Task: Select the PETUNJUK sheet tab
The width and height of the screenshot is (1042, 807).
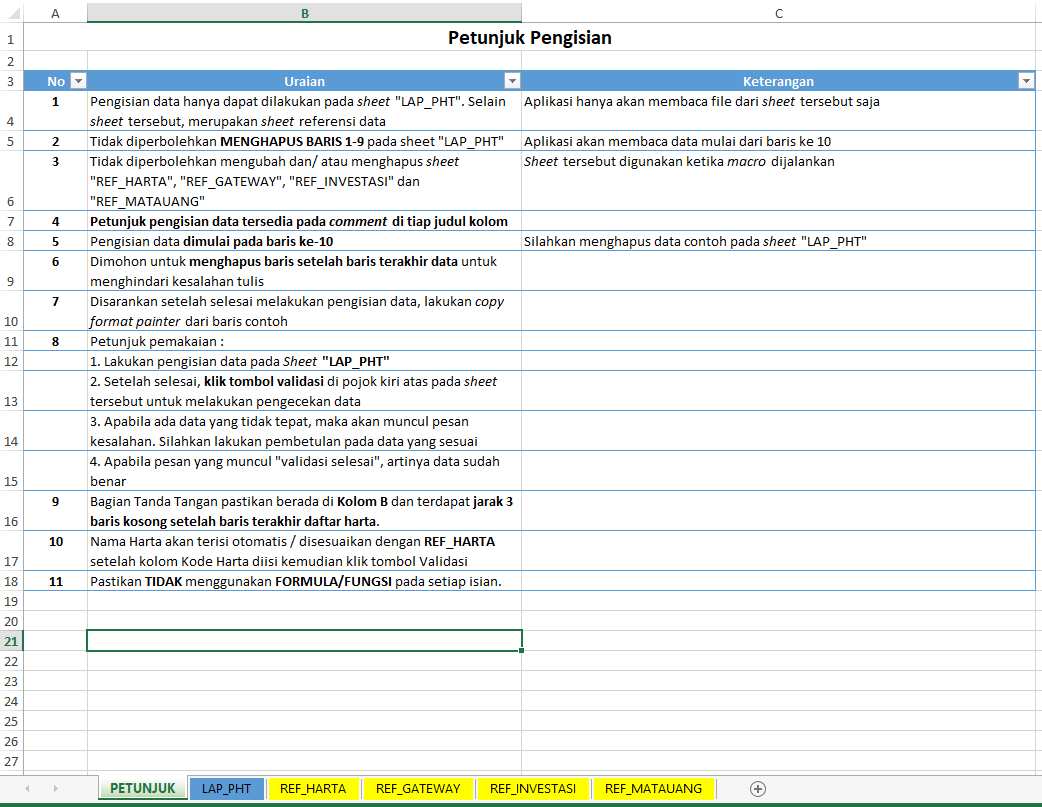Action: [142, 789]
